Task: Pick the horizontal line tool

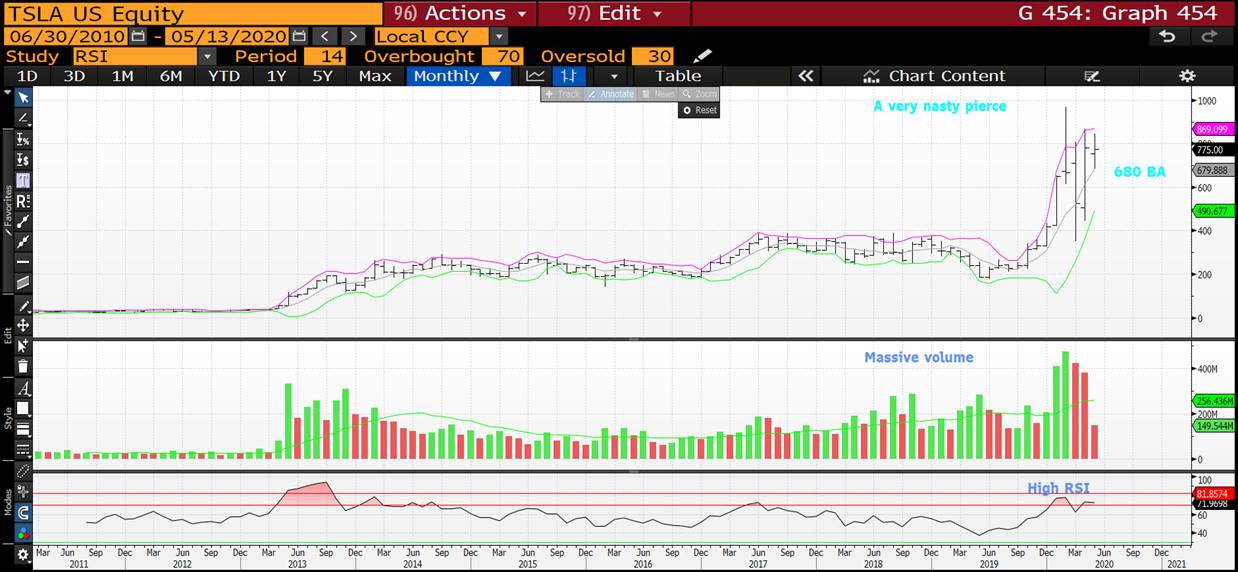Action: 22,262
